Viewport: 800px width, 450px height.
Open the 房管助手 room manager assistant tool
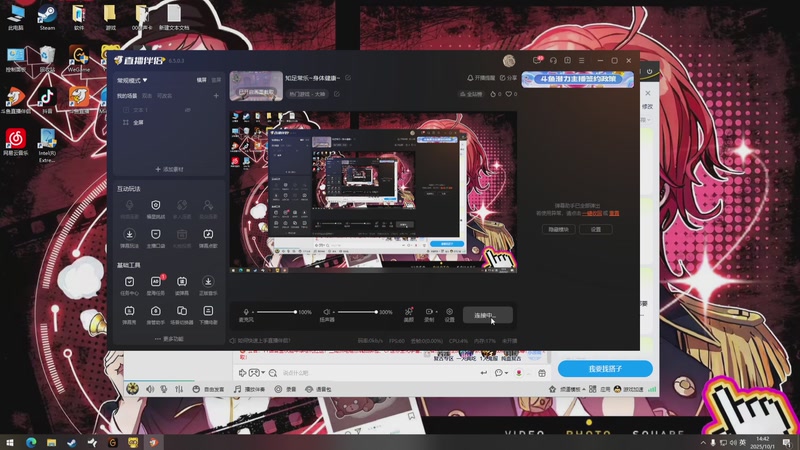coord(156,314)
